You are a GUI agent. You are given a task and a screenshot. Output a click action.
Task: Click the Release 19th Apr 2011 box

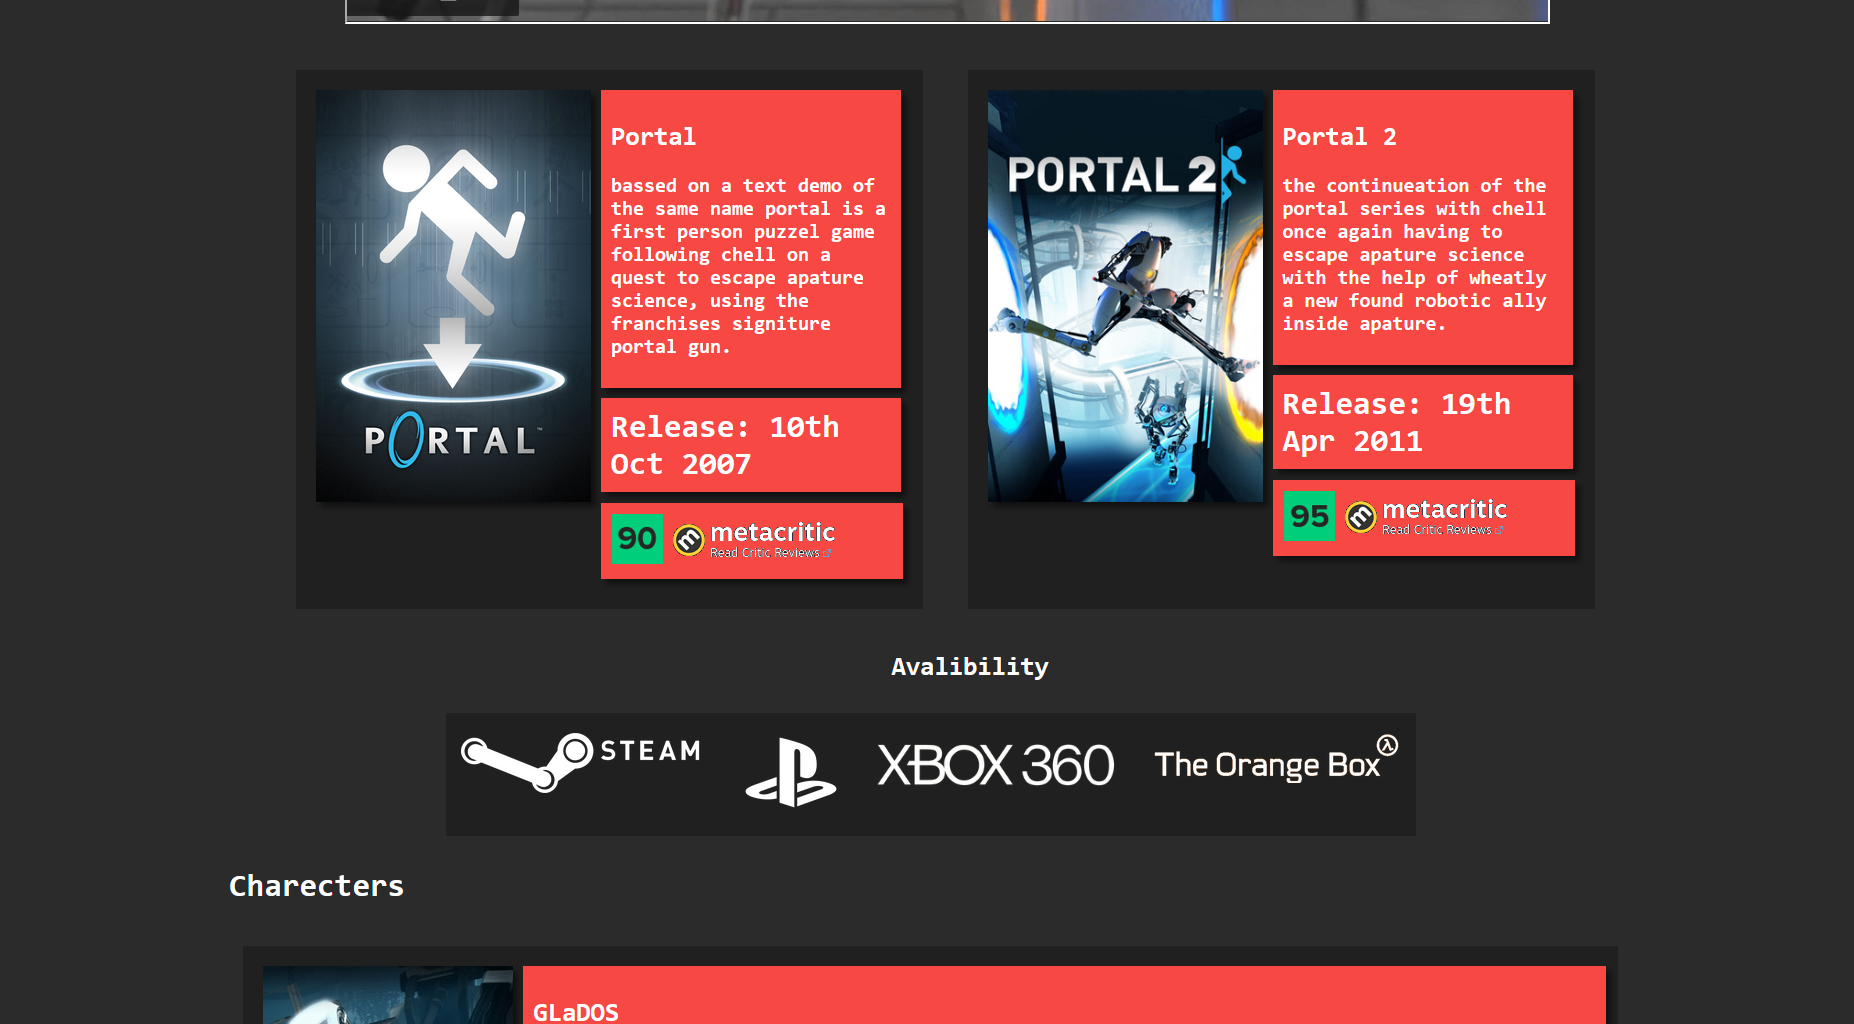[1422, 422]
